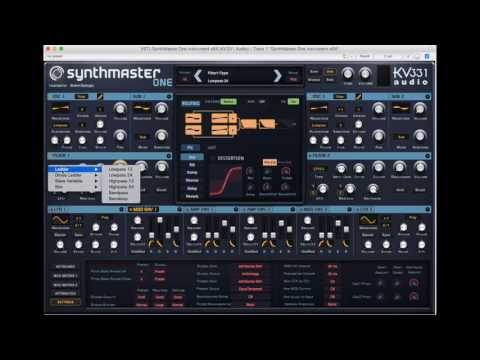The height and width of the screenshot is (360, 480).
Task: Click tallest slider handle in MOD ENV 1
Action: (x=160, y=220)
